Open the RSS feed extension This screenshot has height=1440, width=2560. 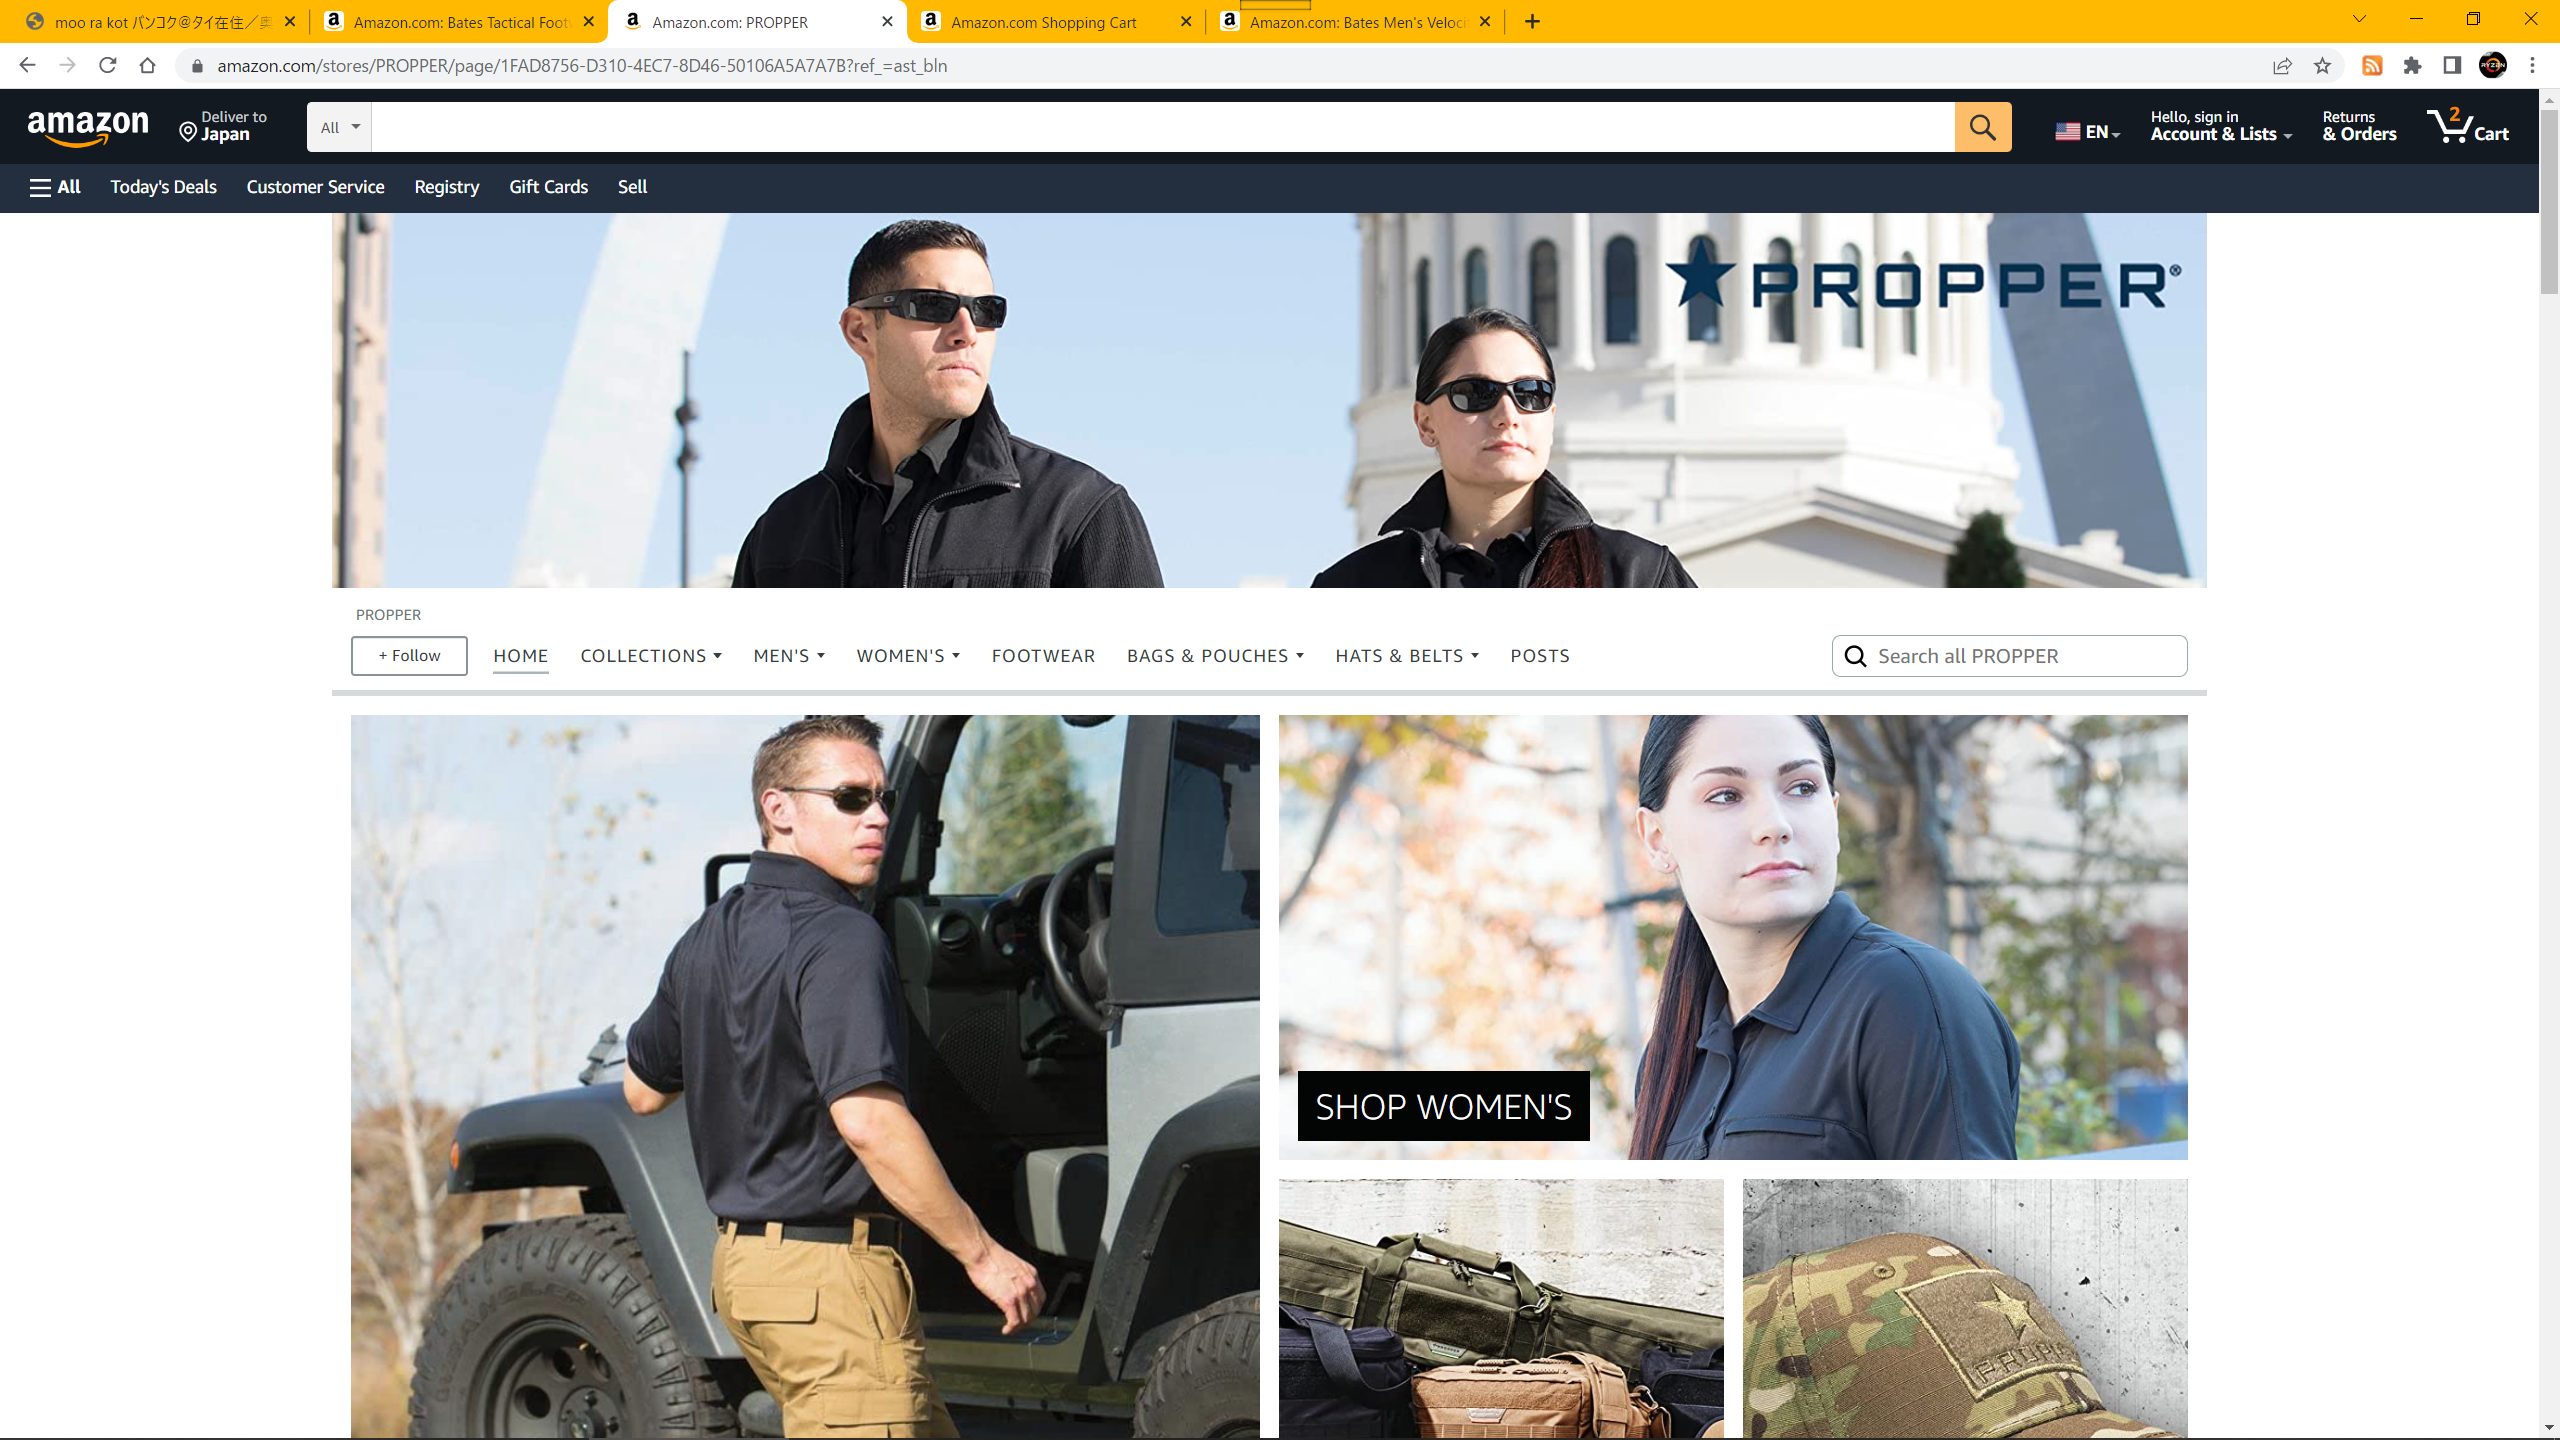tap(2372, 66)
